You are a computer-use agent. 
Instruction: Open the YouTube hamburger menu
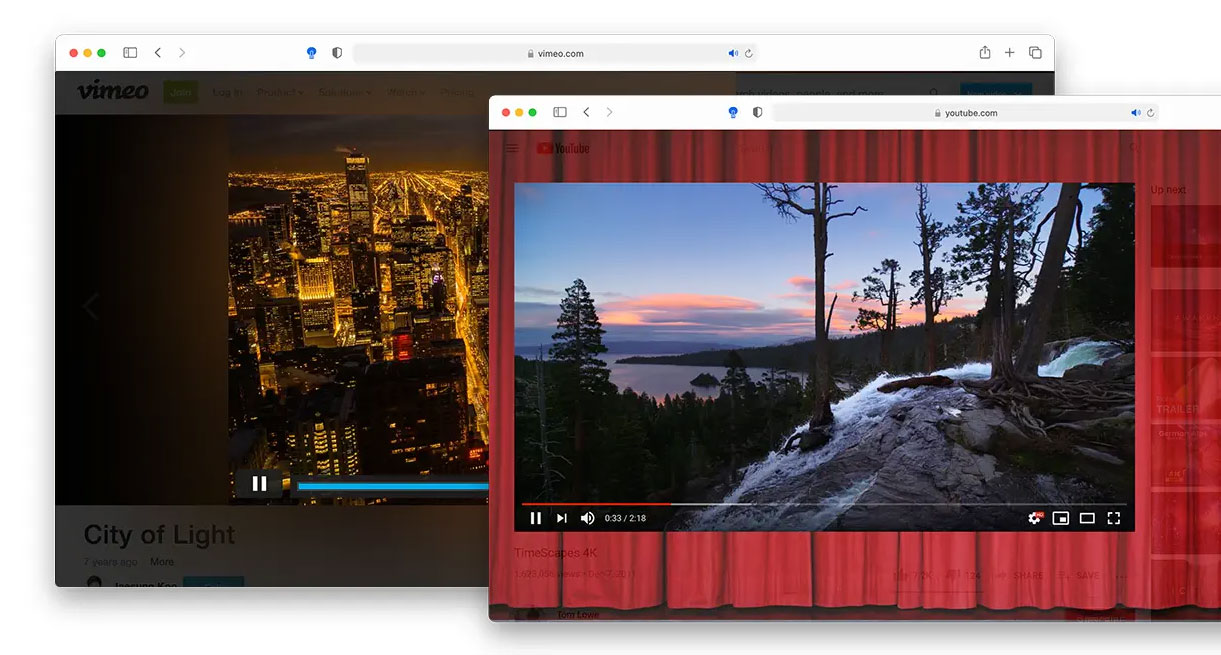511,147
